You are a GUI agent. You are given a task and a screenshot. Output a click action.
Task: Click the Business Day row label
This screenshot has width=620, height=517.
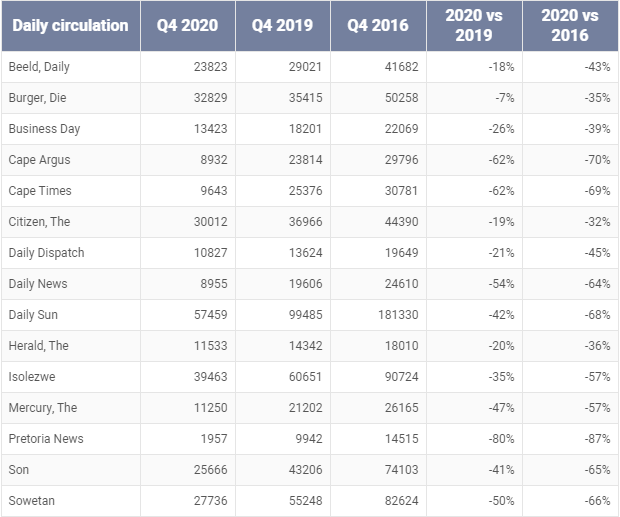point(44,129)
